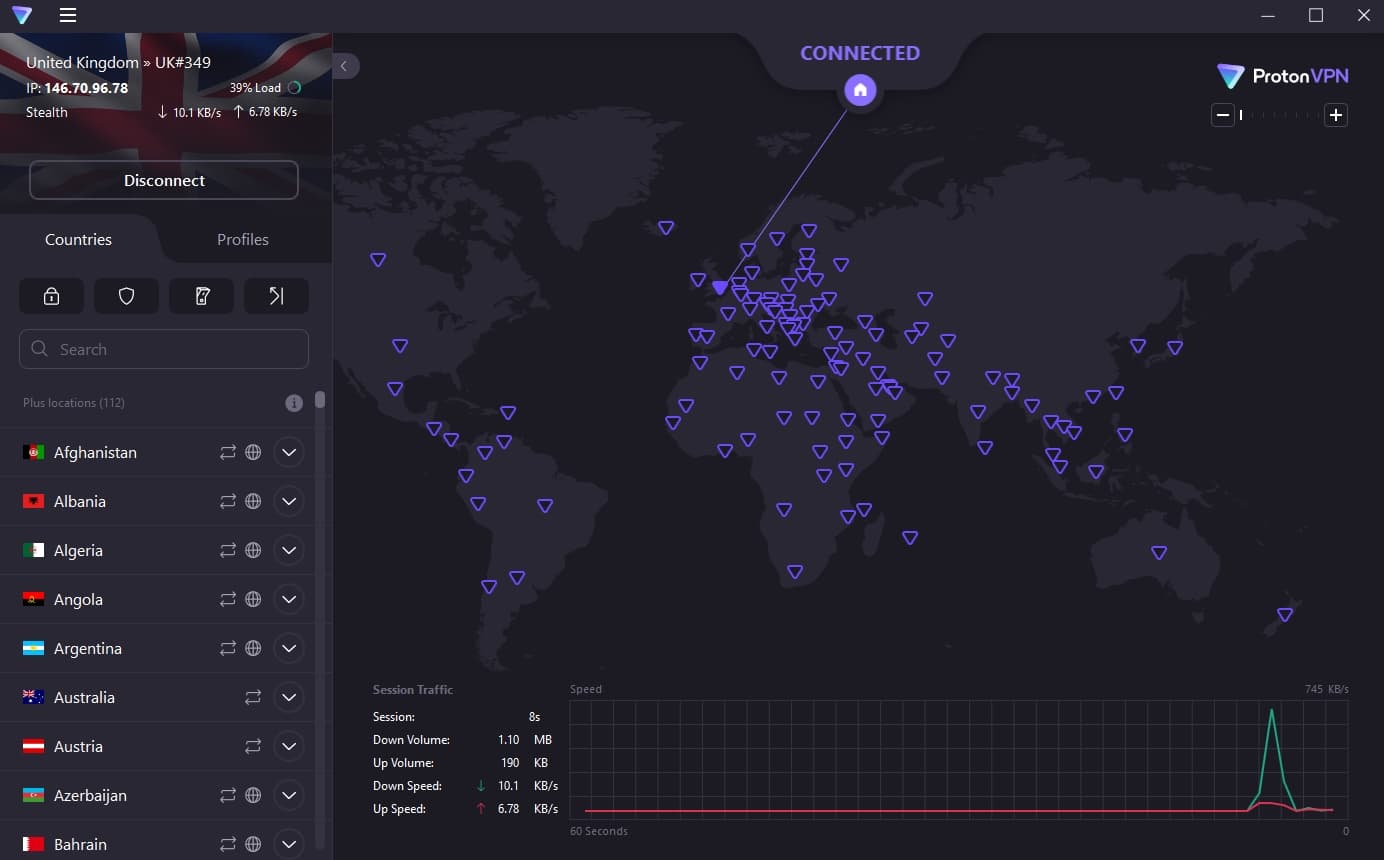Click the IP address 146.70.96.78

point(86,88)
